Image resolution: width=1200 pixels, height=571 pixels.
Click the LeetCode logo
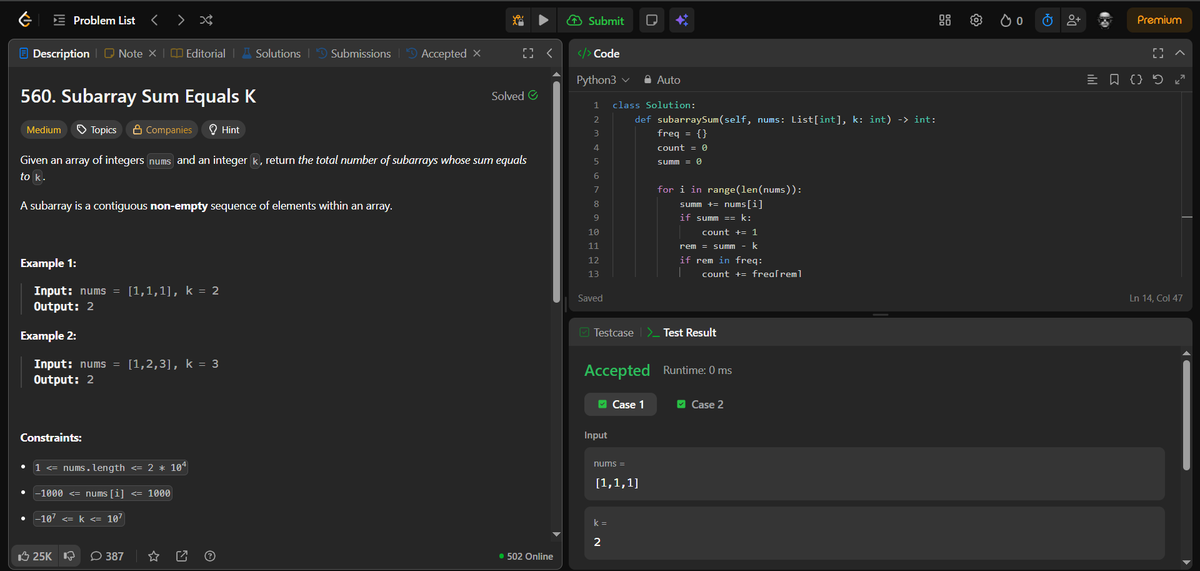tap(24, 20)
